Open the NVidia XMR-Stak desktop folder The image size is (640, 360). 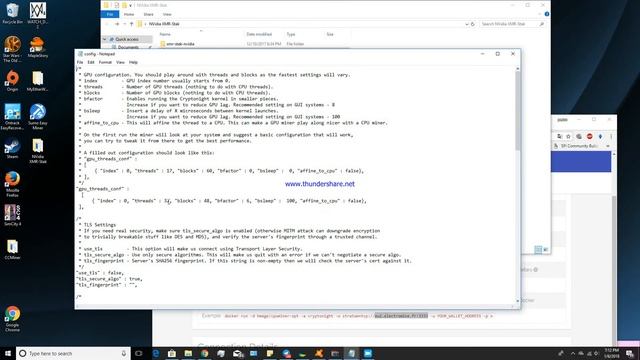38,151
